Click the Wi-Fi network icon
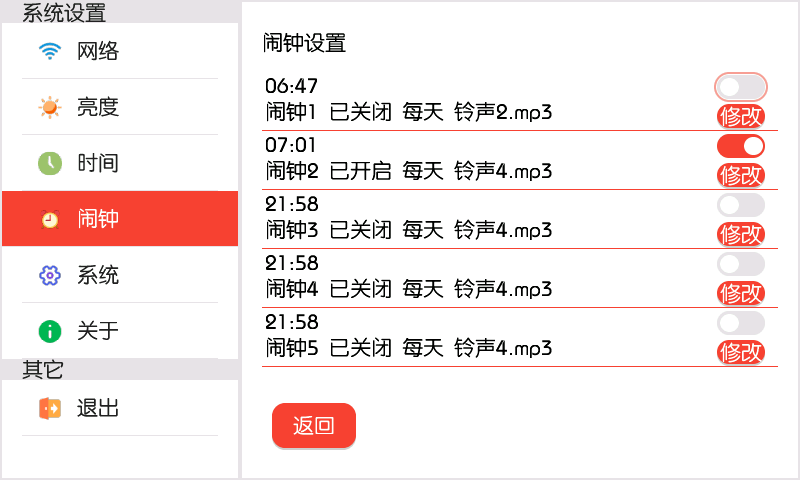Viewport: 800px width, 480px height. point(50,51)
